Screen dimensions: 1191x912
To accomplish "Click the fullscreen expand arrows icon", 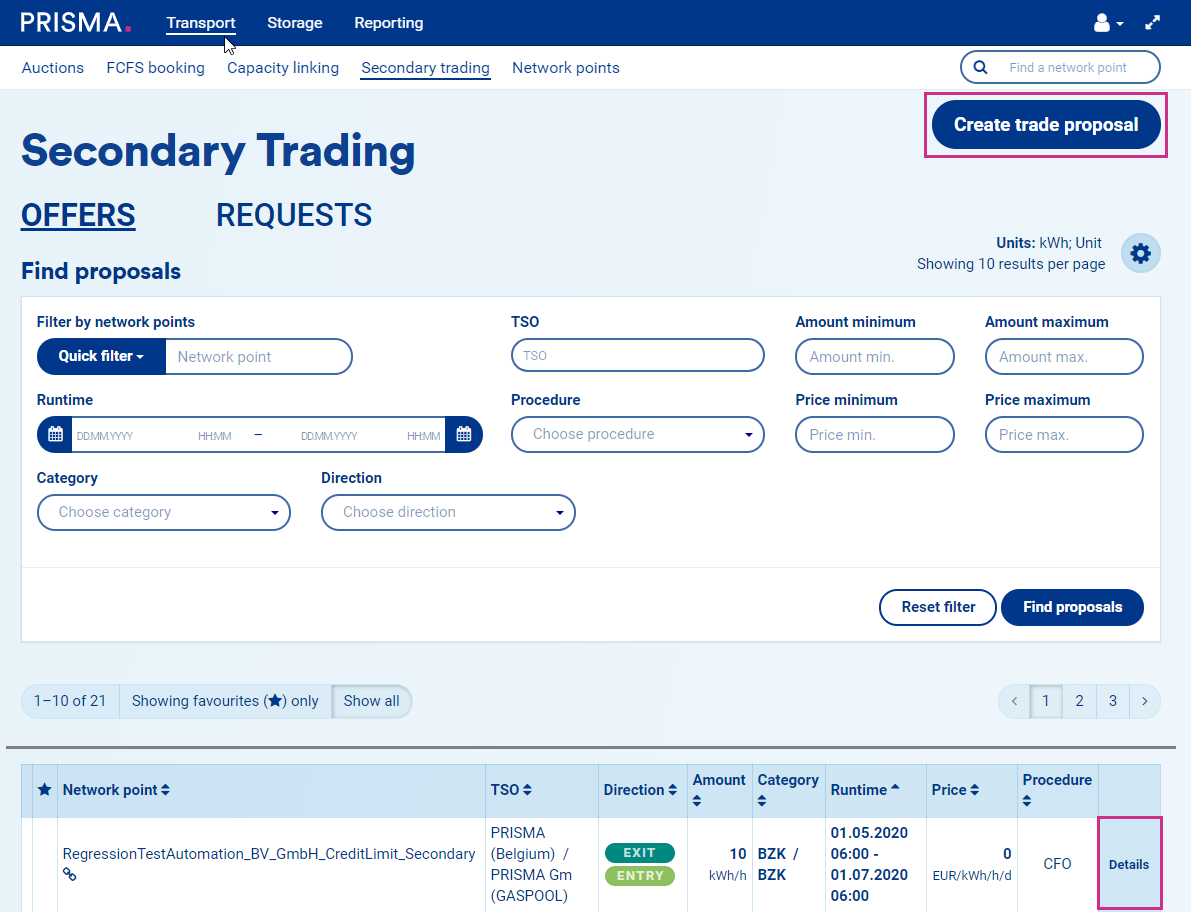I will point(1152,22).
